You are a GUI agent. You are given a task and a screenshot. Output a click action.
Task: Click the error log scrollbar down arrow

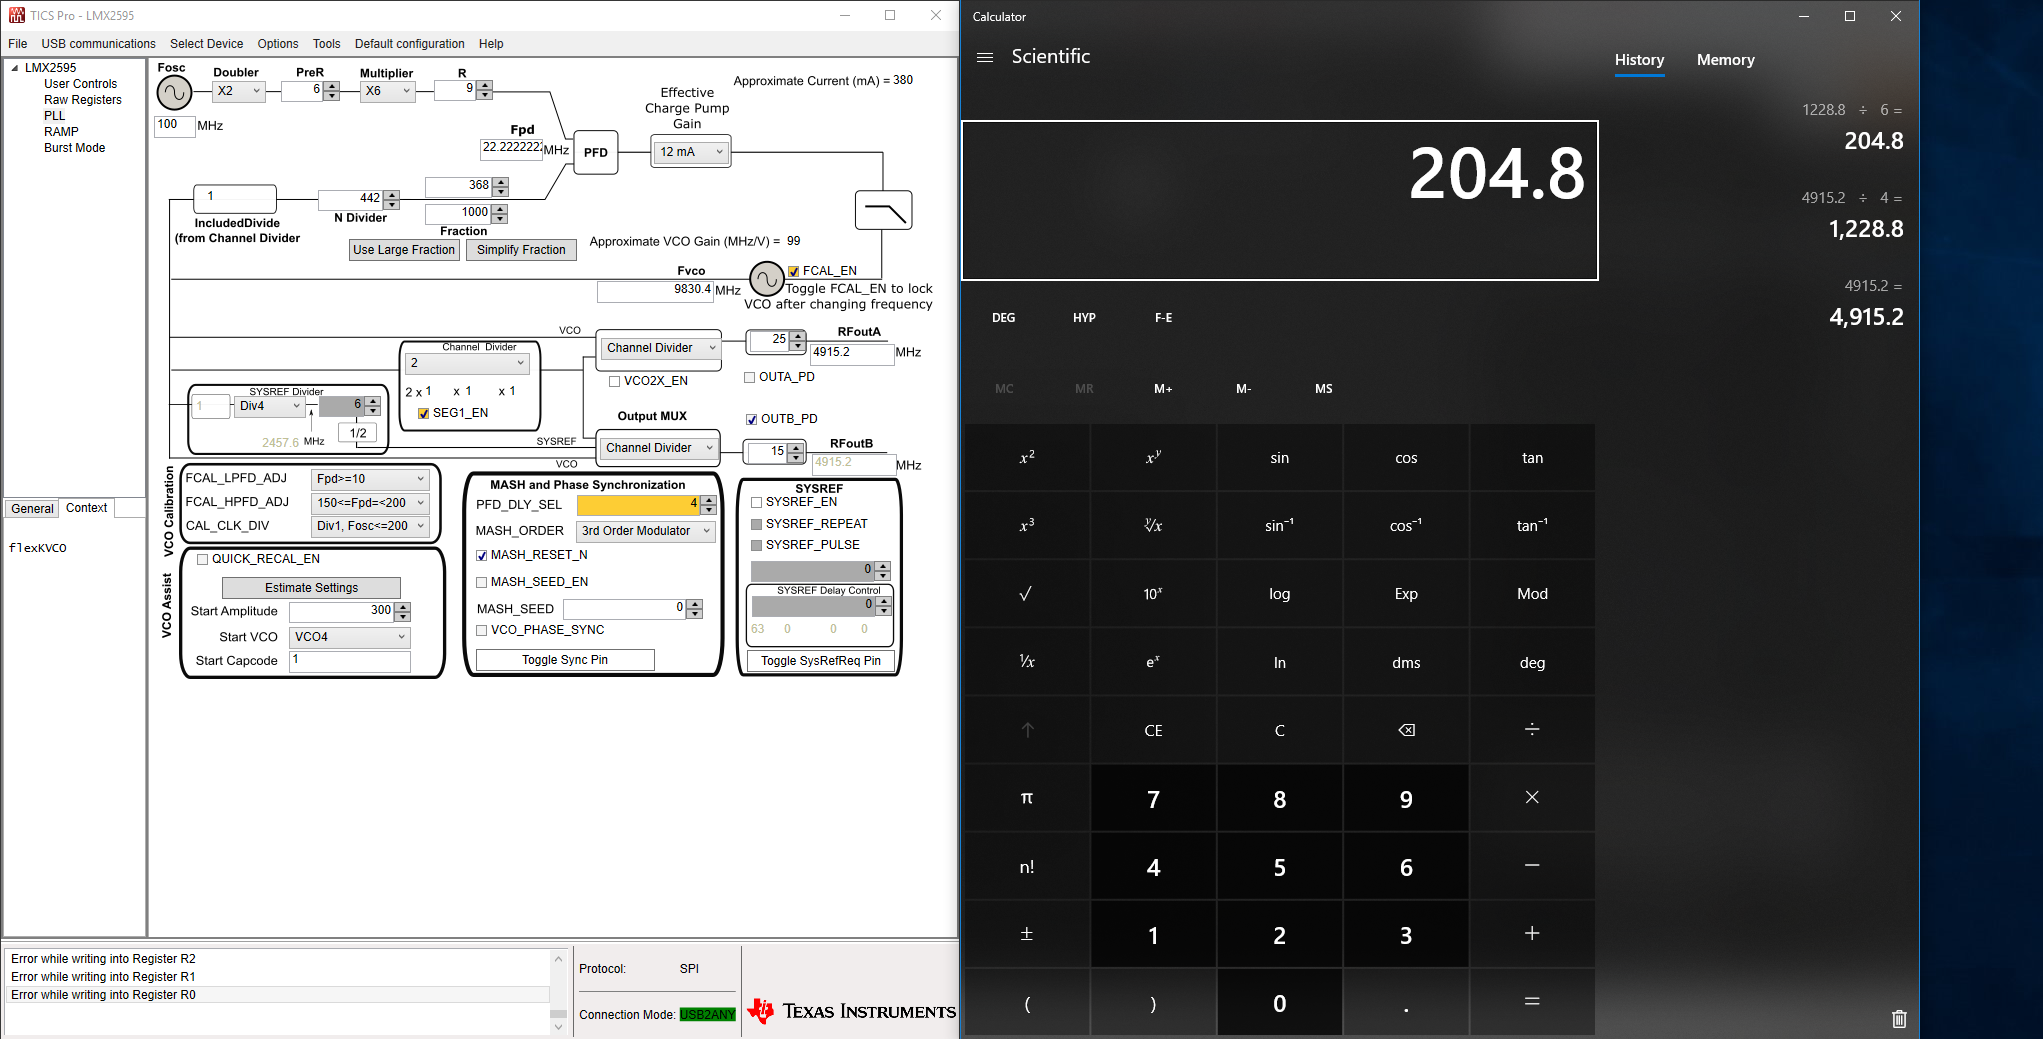[x=558, y=1027]
